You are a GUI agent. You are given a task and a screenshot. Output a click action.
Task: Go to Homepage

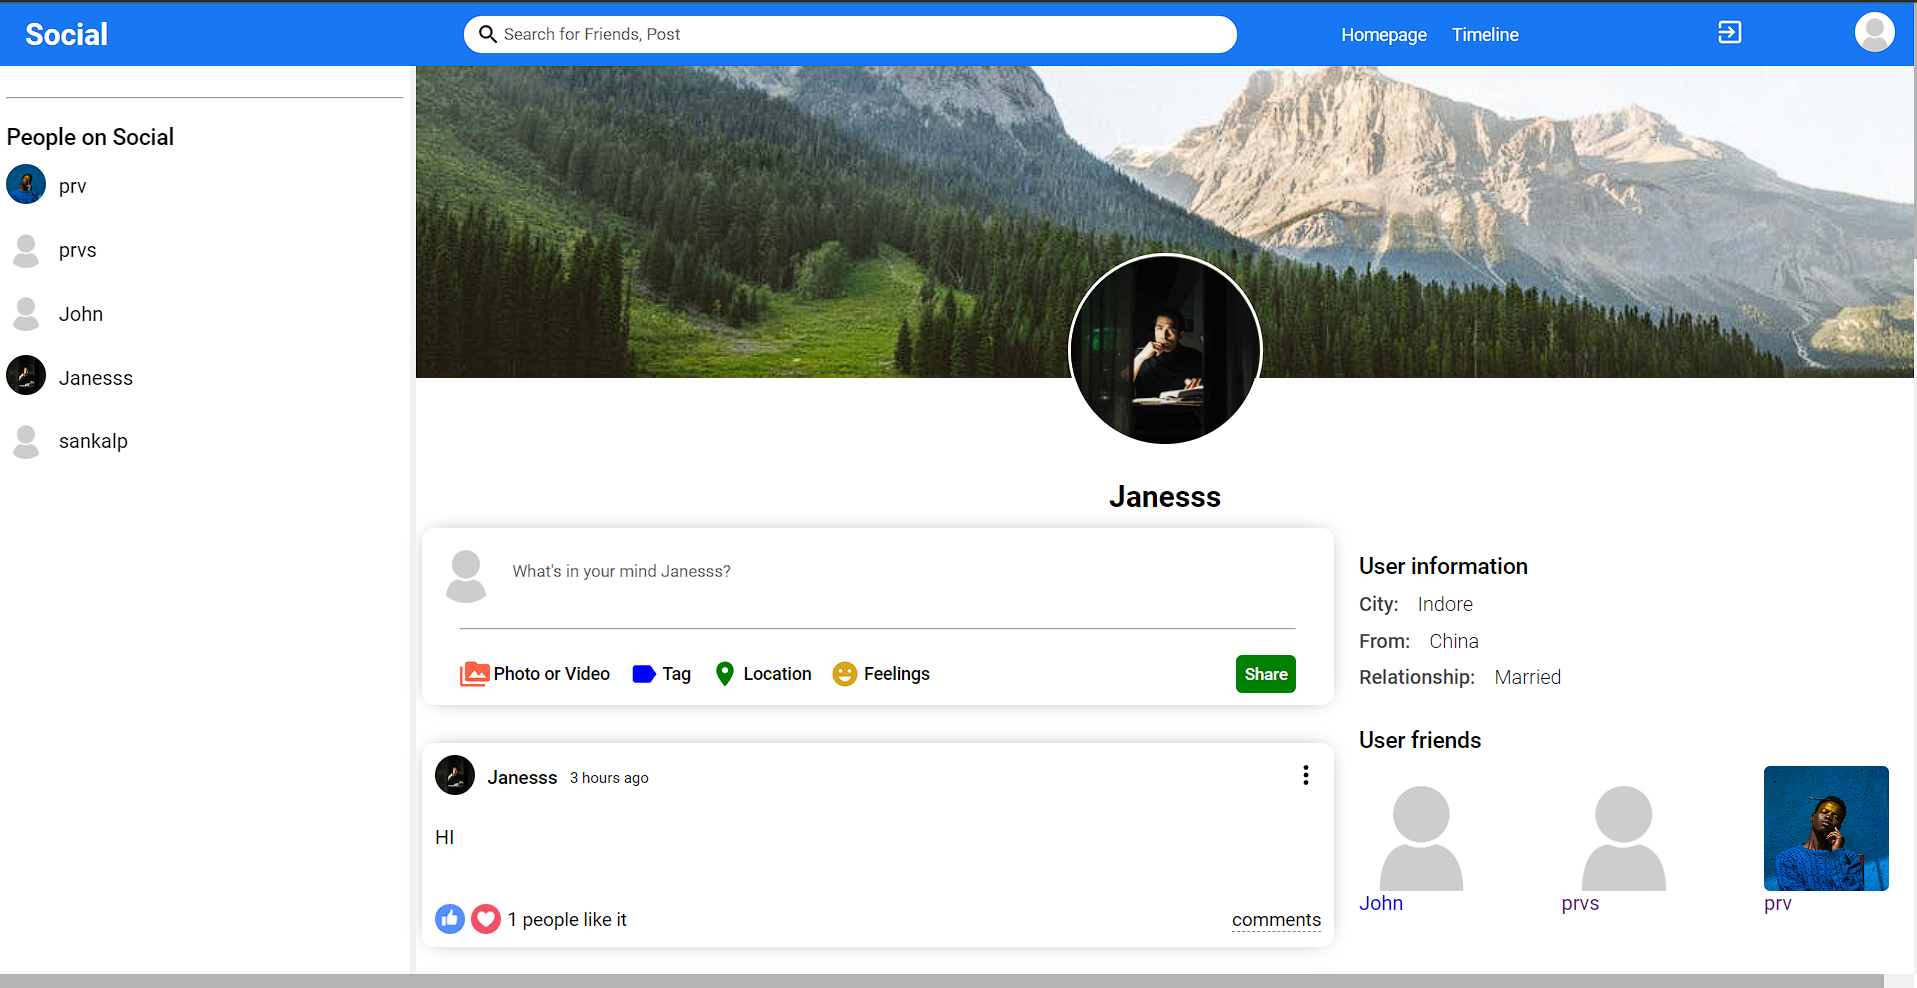[1384, 34]
